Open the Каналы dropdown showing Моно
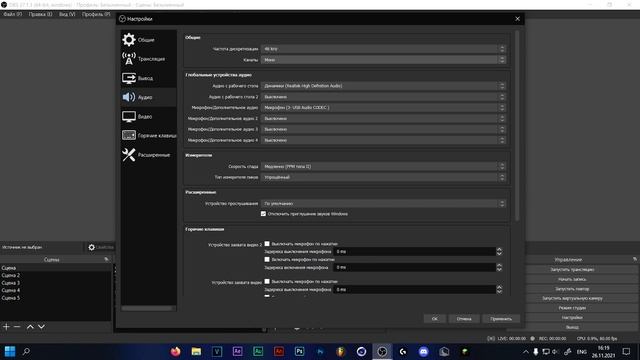640x360 pixels. click(383, 60)
